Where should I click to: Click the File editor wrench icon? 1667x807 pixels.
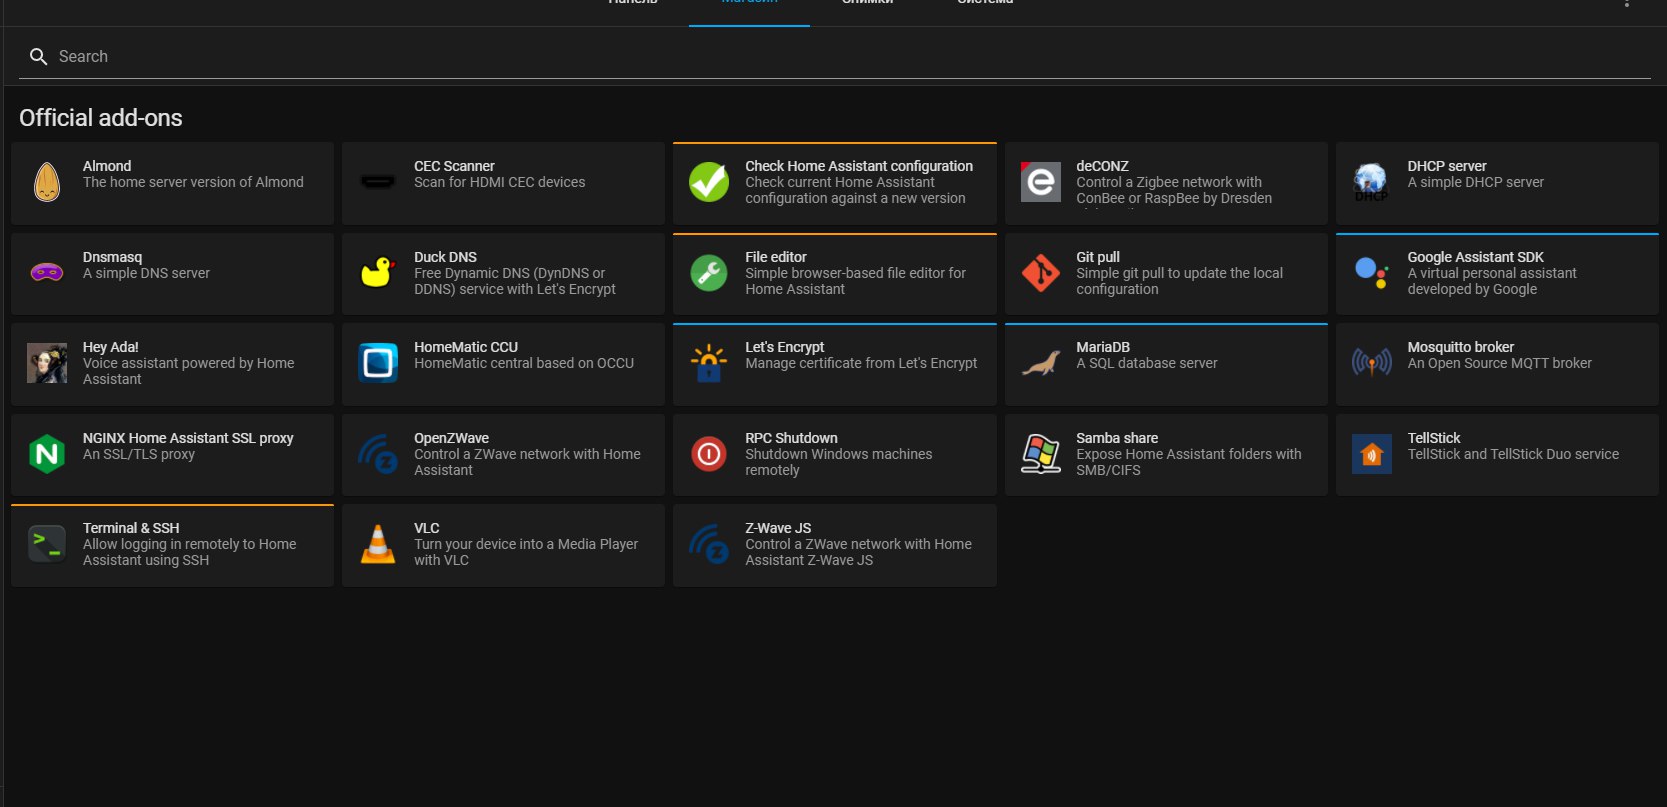click(709, 272)
